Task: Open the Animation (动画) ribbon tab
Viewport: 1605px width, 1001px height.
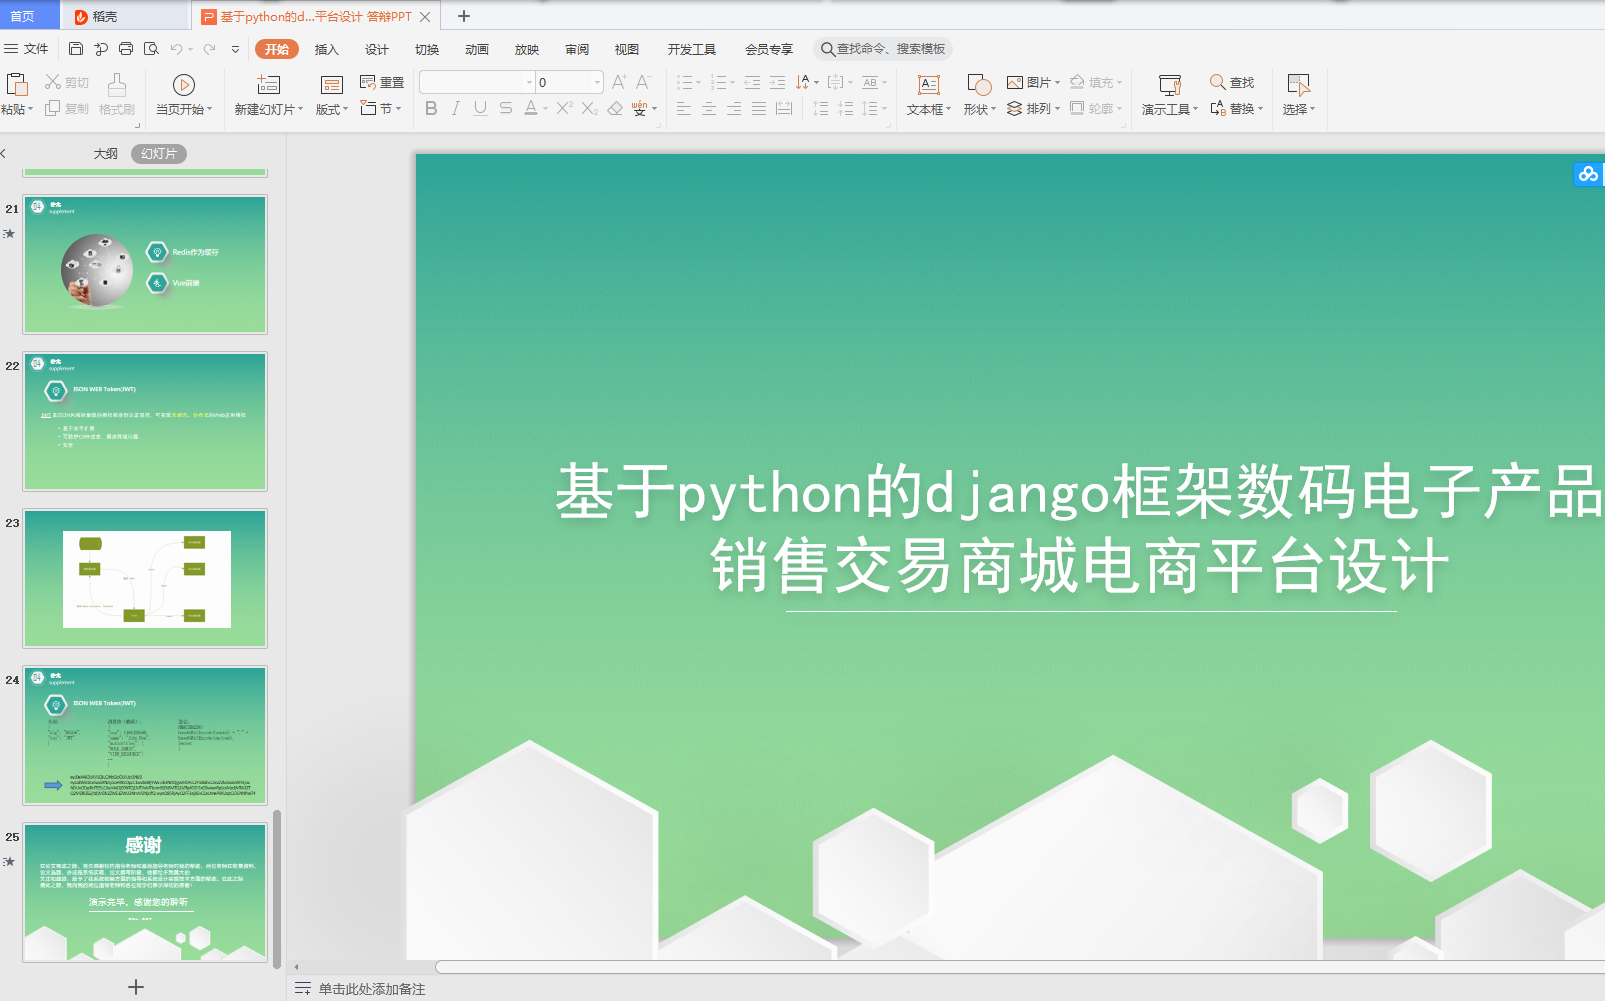Action: click(477, 49)
